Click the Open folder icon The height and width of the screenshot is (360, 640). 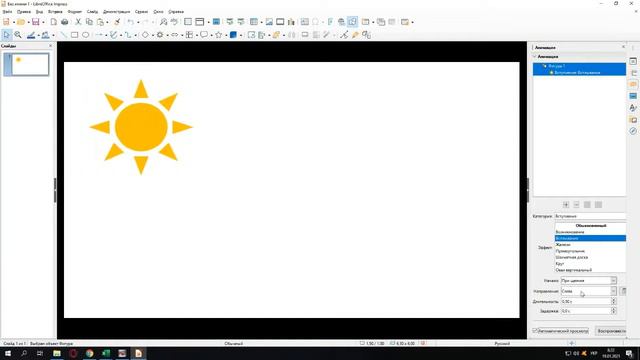pyautogui.click(x=21, y=22)
